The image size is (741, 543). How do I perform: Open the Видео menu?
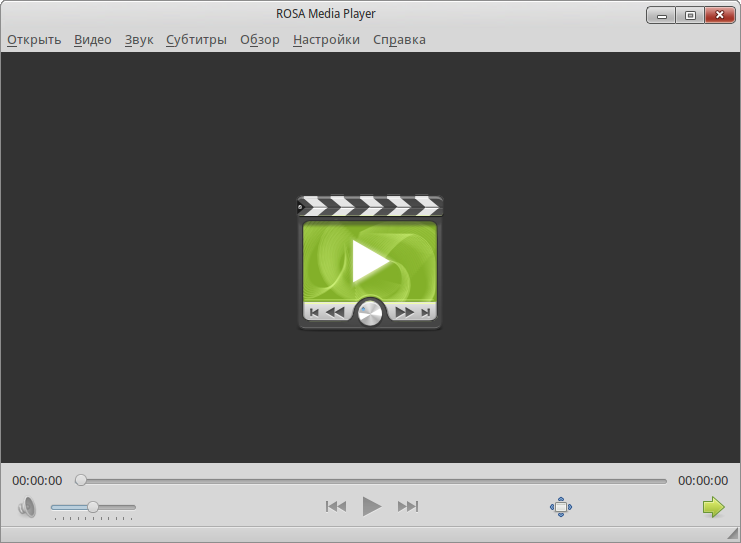[93, 40]
